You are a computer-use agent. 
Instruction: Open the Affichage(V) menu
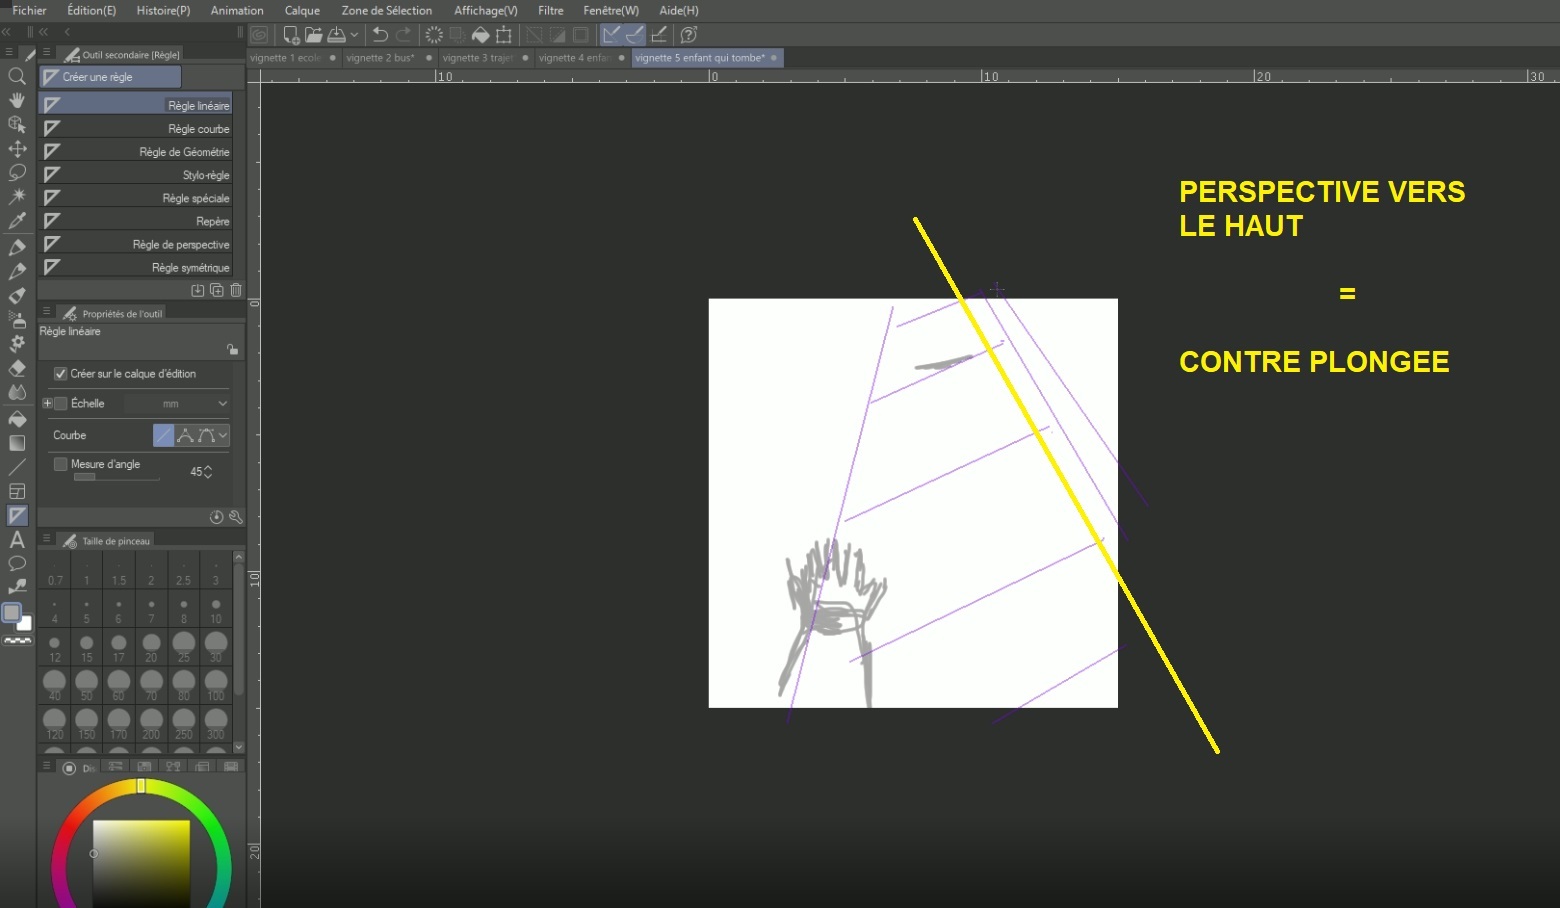tap(485, 10)
